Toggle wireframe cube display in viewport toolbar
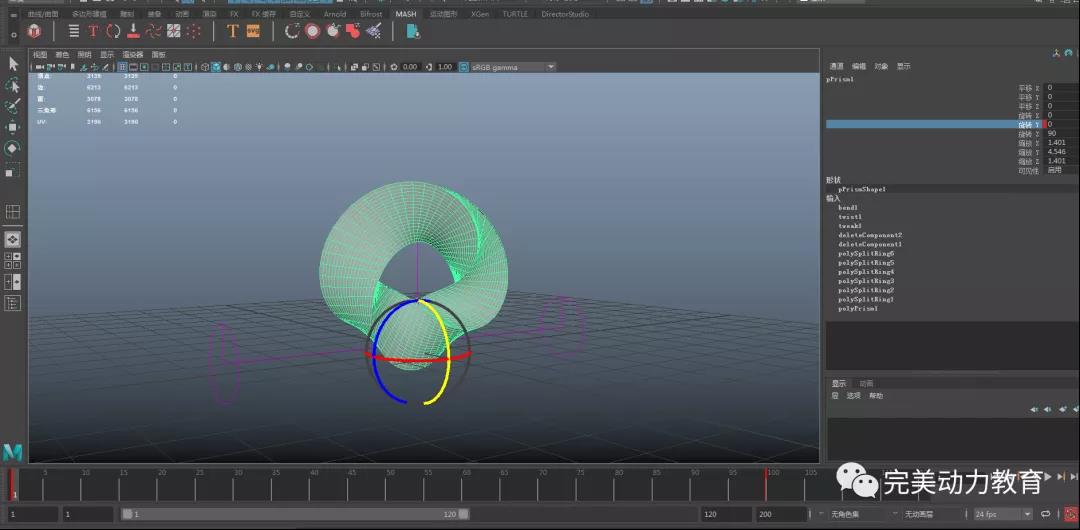The height and width of the screenshot is (530, 1080). click(x=204, y=67)
